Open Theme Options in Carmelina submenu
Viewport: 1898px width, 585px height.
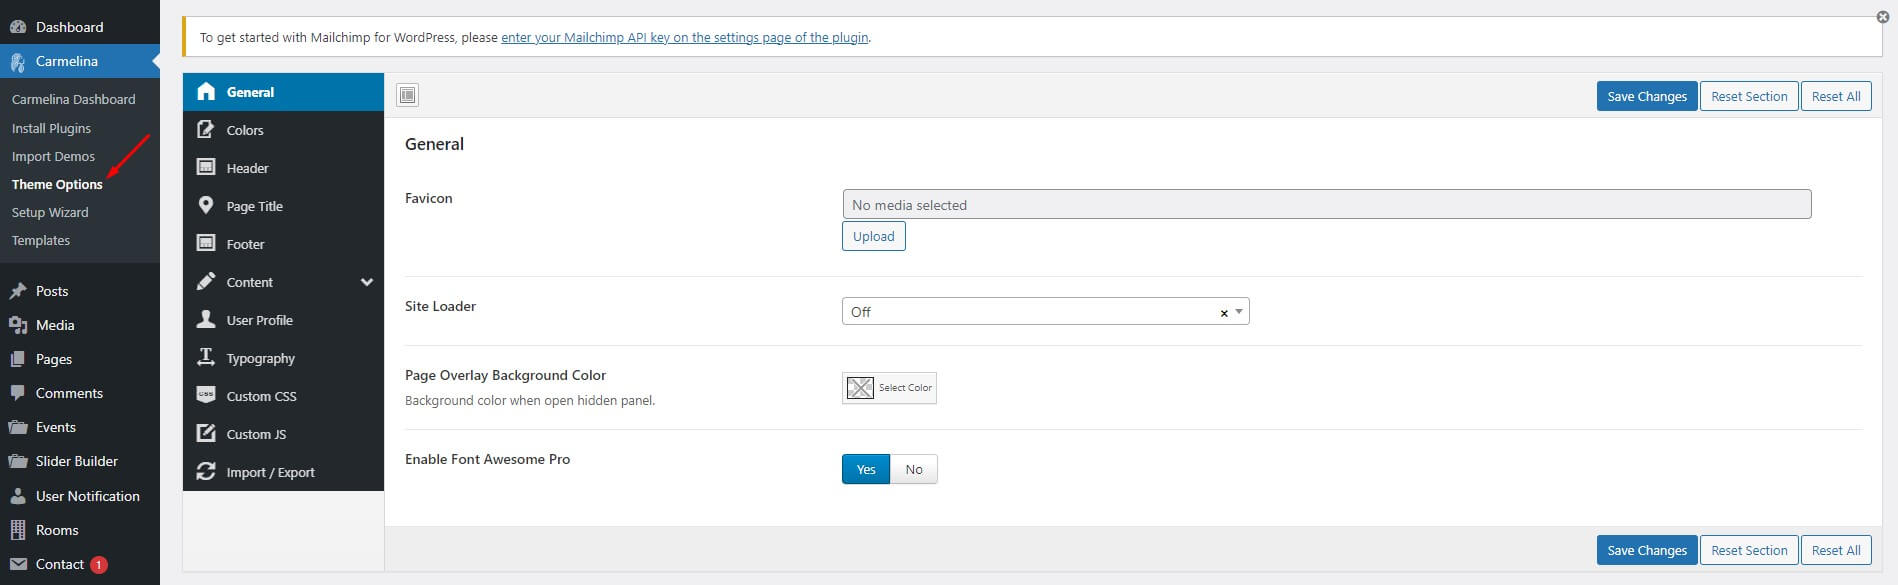(x=57, y=184)
